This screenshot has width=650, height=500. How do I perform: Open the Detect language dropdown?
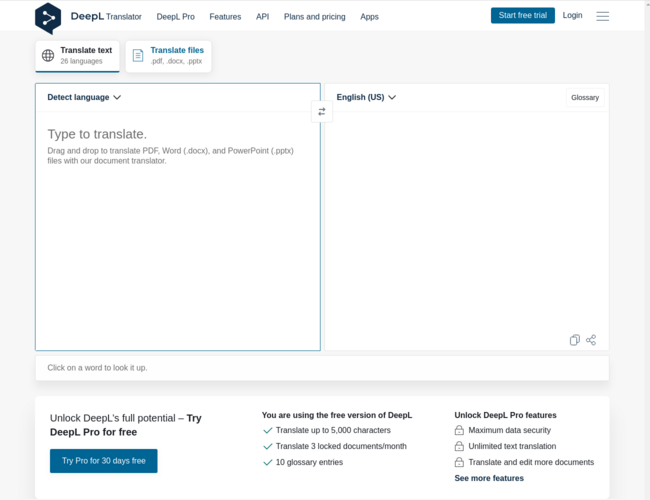point(84,97)
